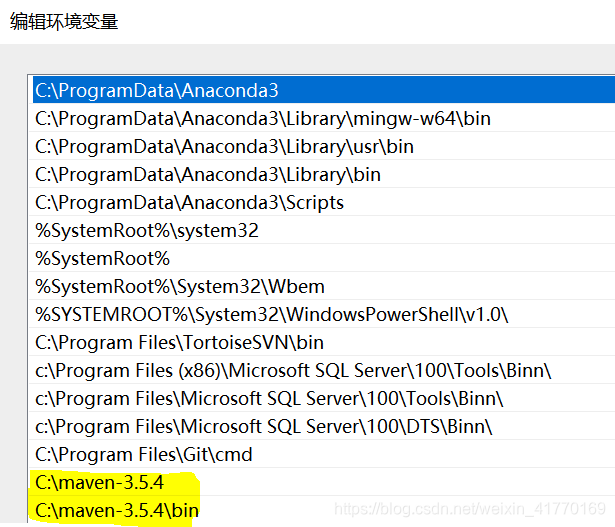Image resolution: width=615 pixels, height=527 pixels.
Task: Select the Anaconda3\Library\usr\bin path
Action: pos(324,147)
